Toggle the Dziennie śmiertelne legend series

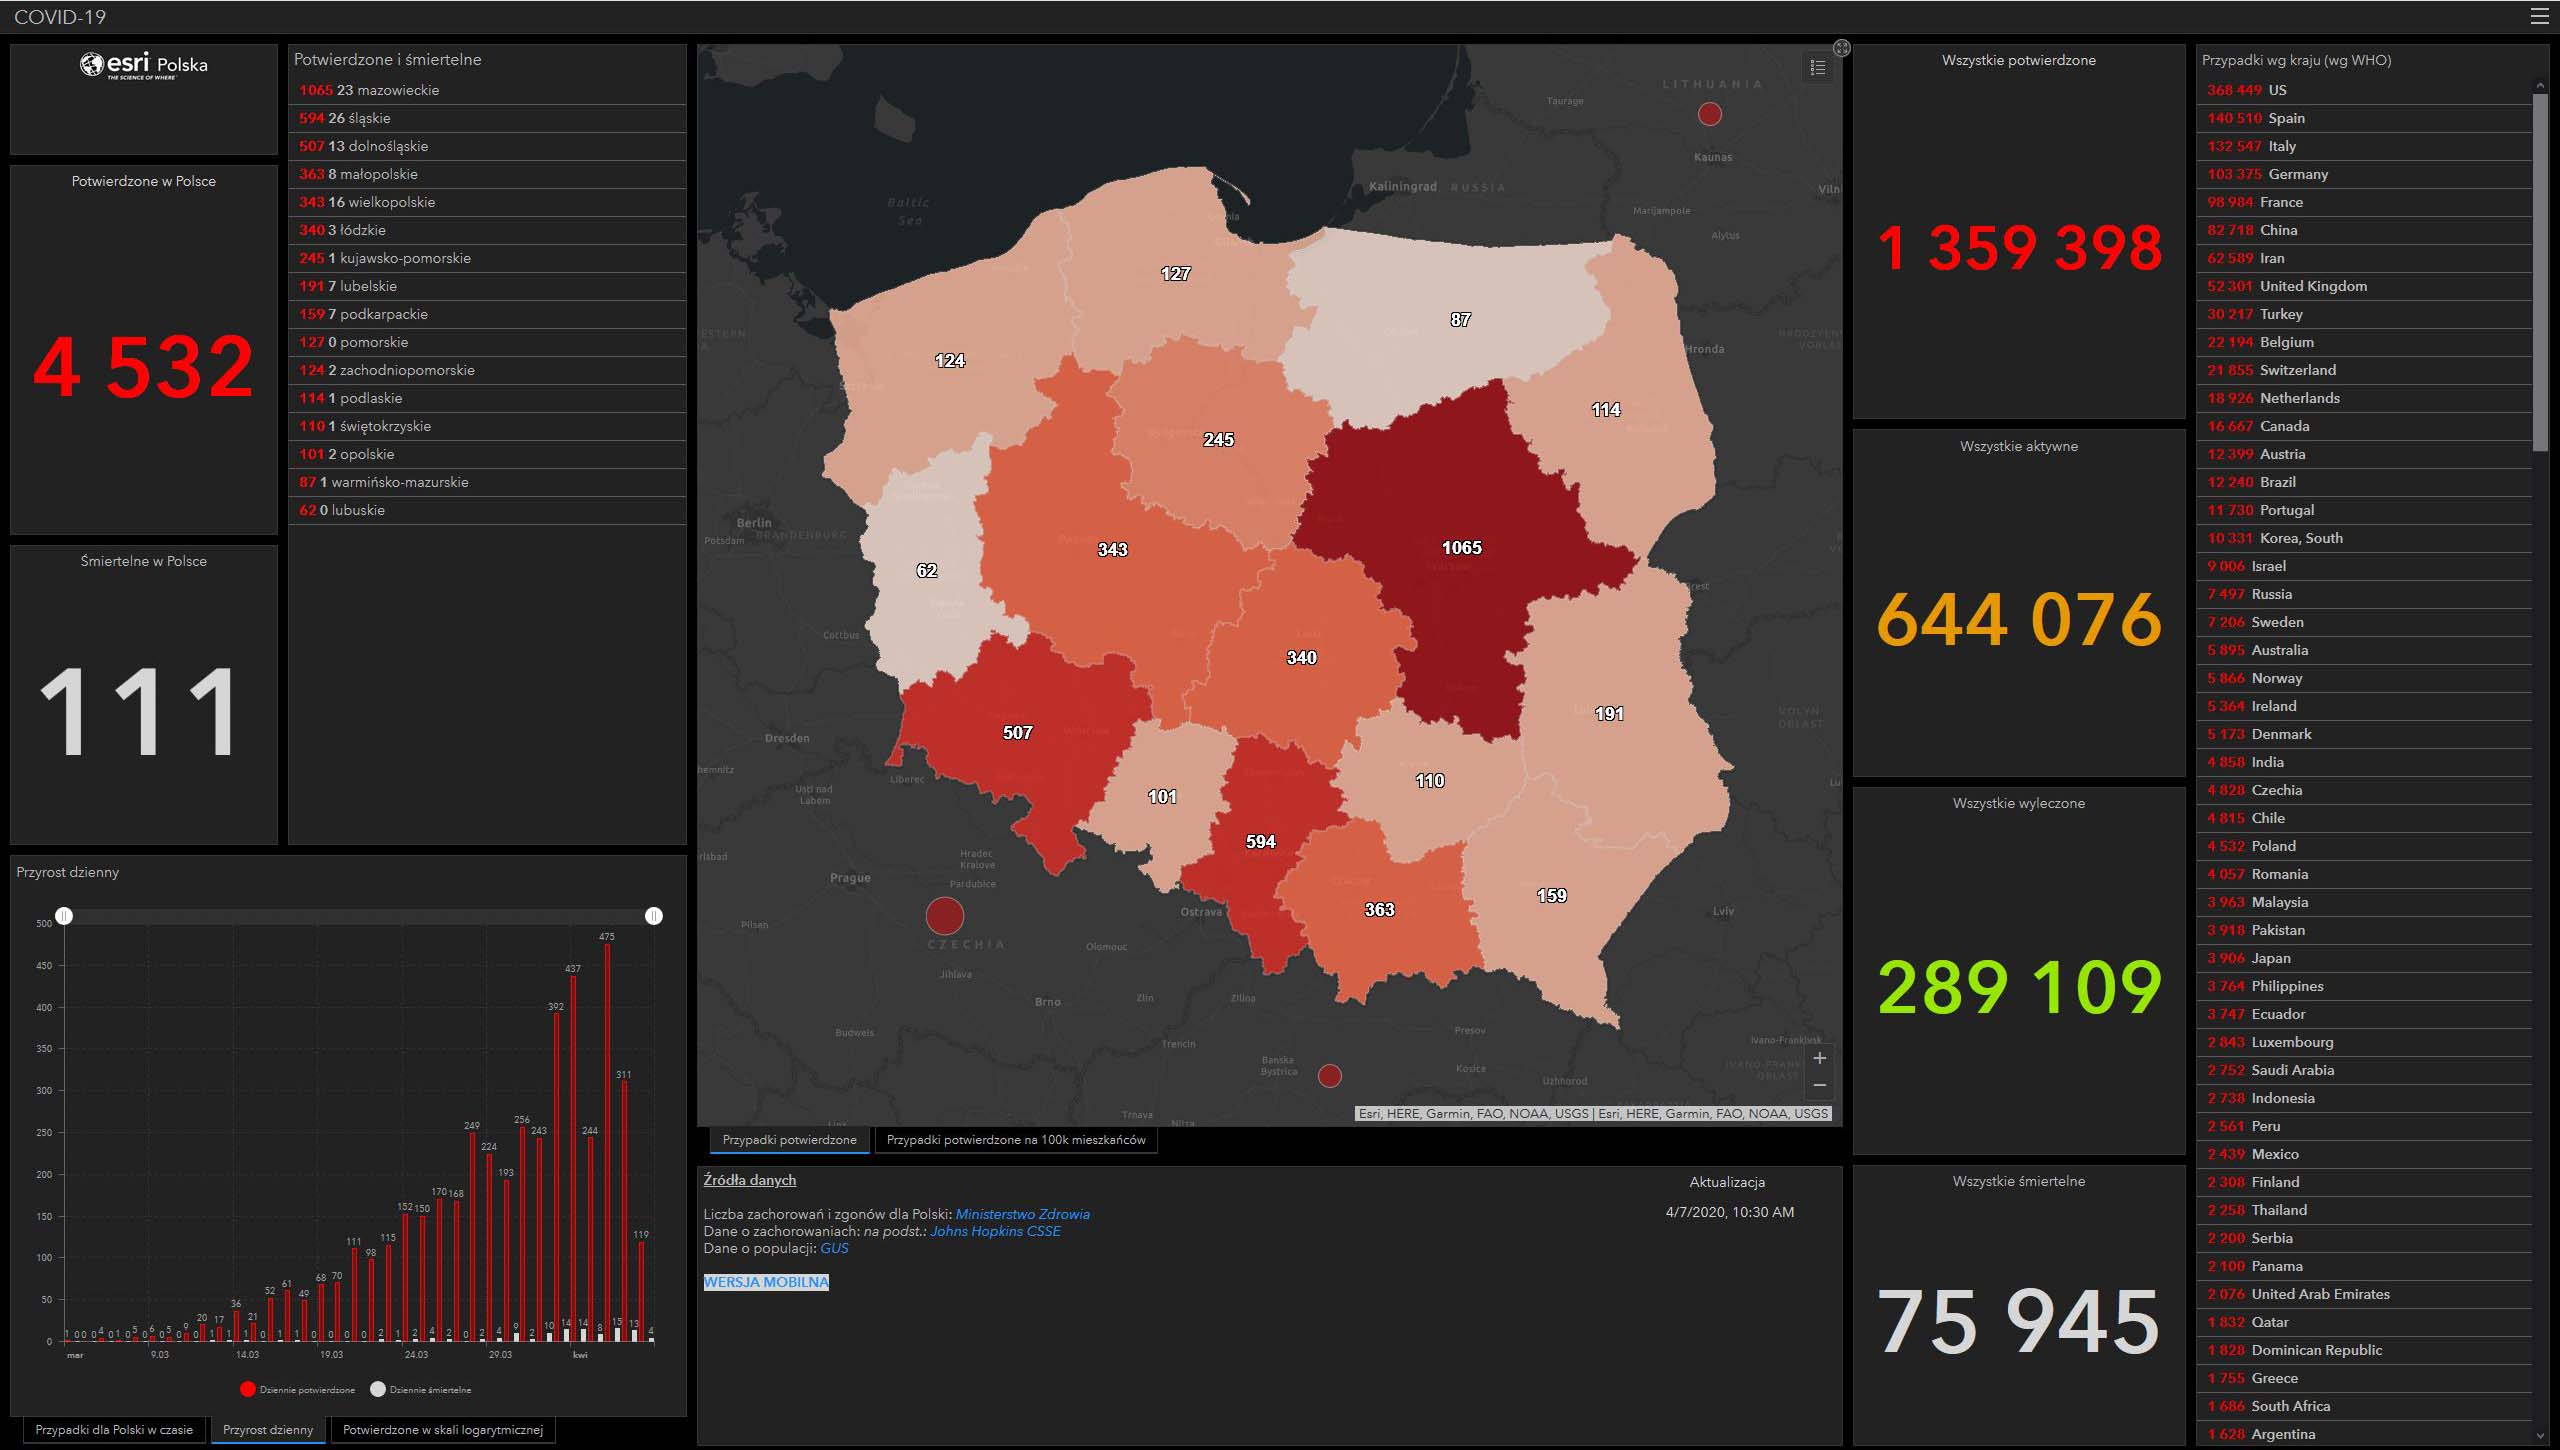[x=420, y=1389]
